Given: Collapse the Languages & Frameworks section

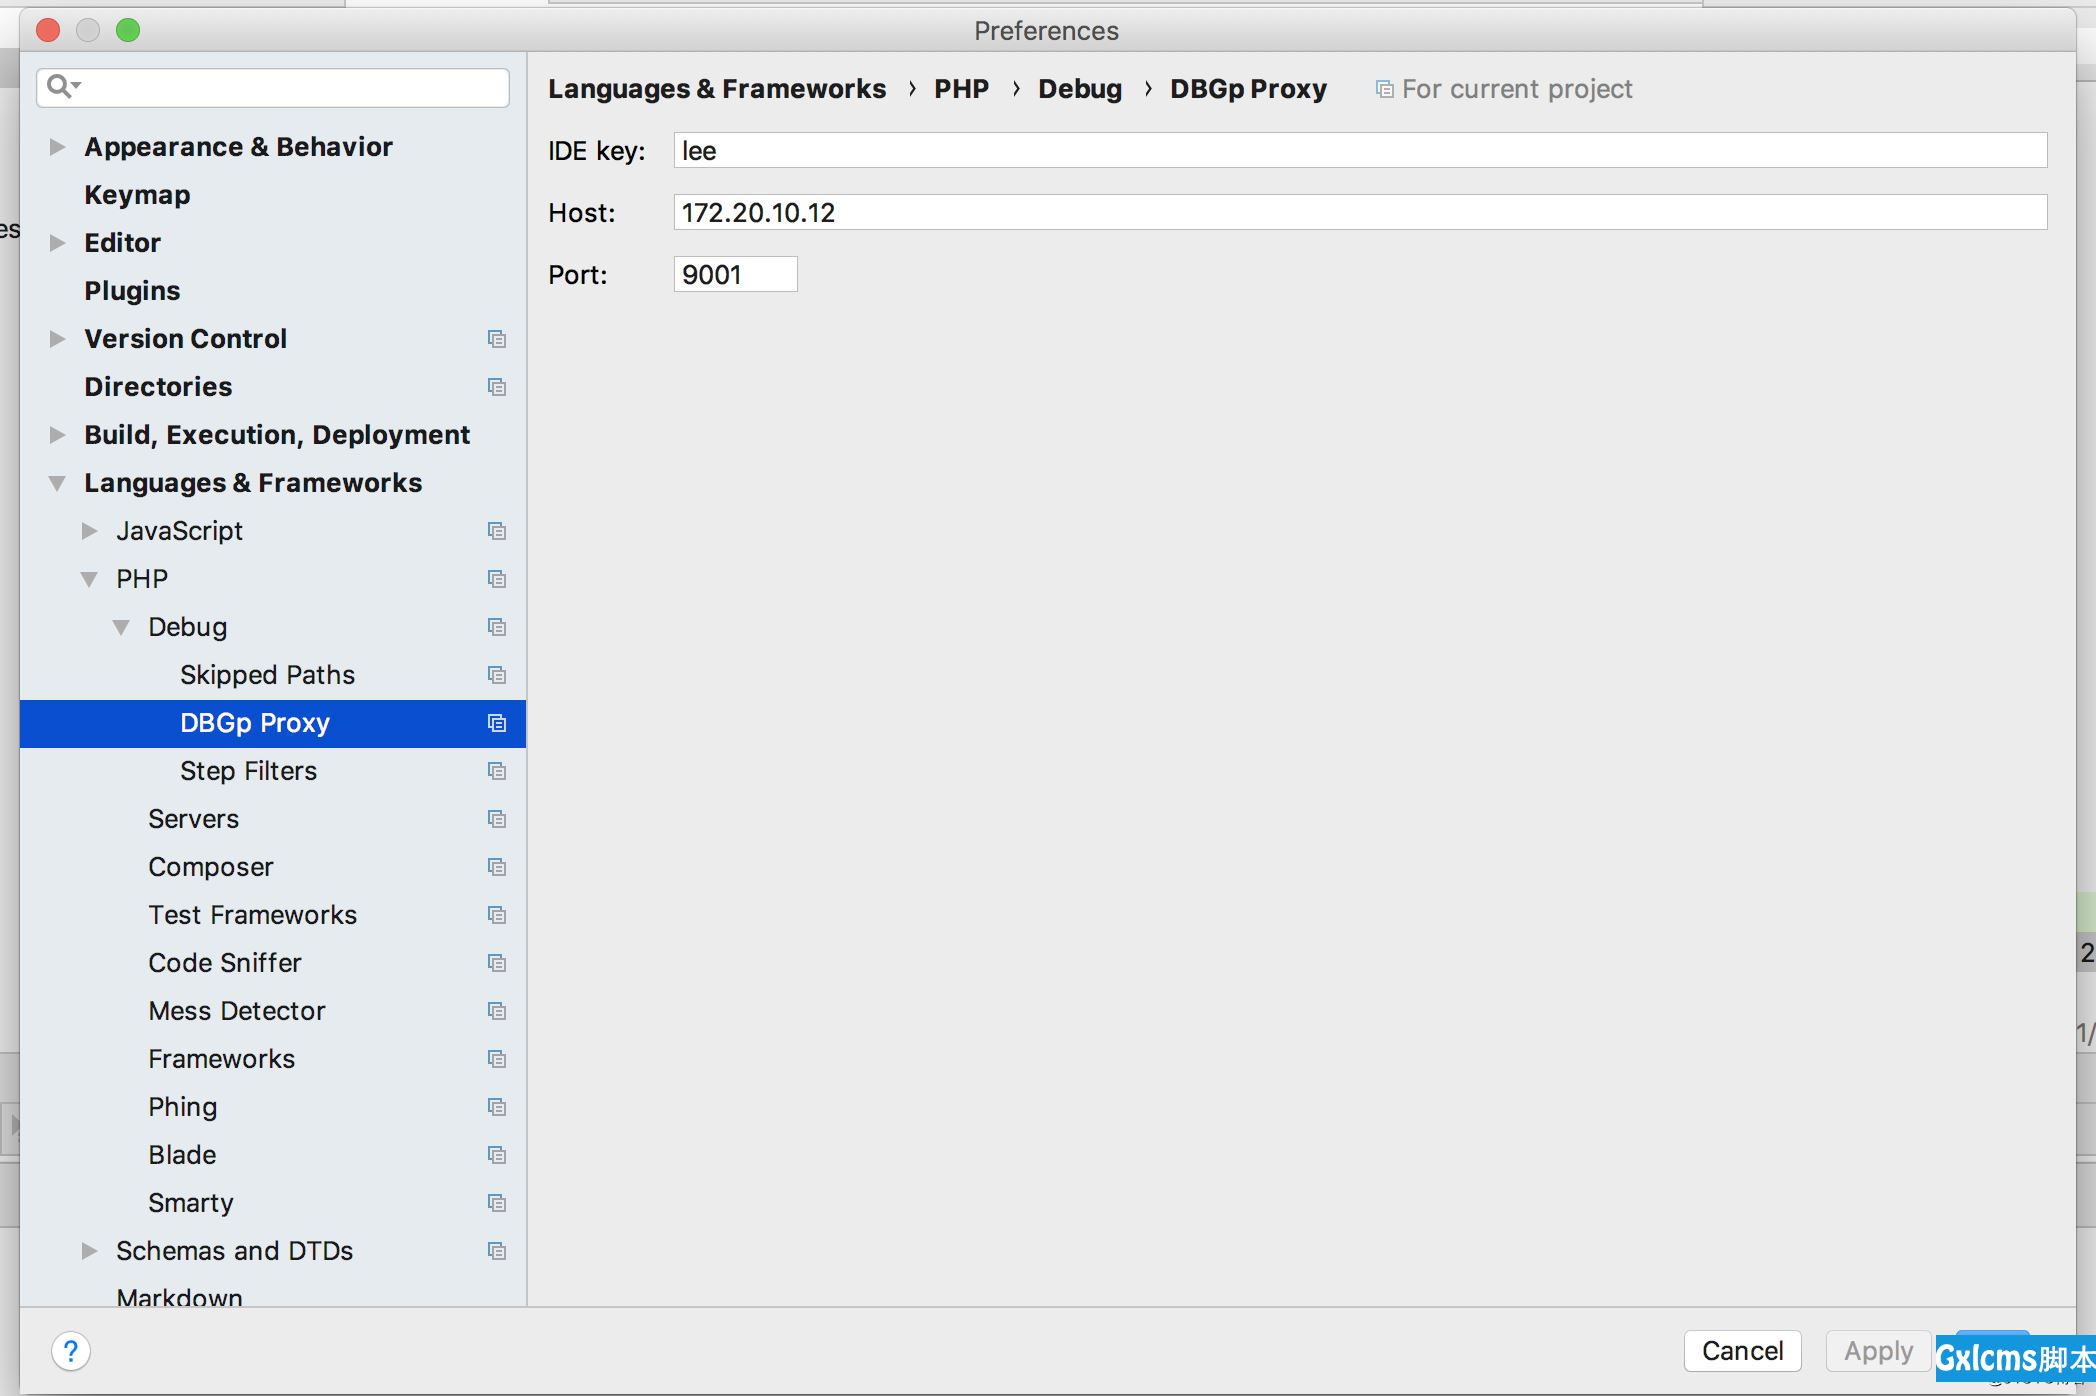Looking at the screenshot, I should point(58,483).
